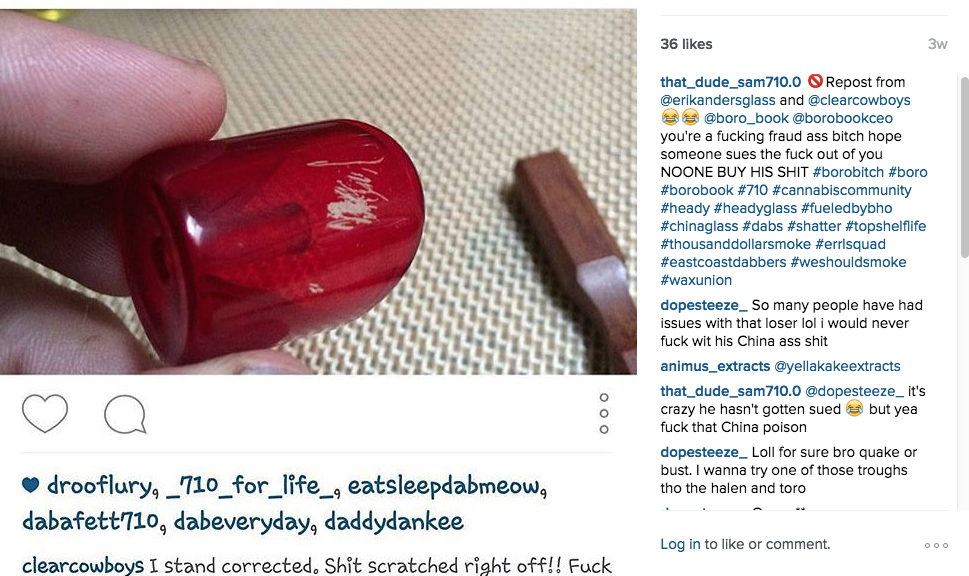This screenshot has width=969, height=576.
Task: Click the clearcowboys username under the photo
Action: point(83,565)
